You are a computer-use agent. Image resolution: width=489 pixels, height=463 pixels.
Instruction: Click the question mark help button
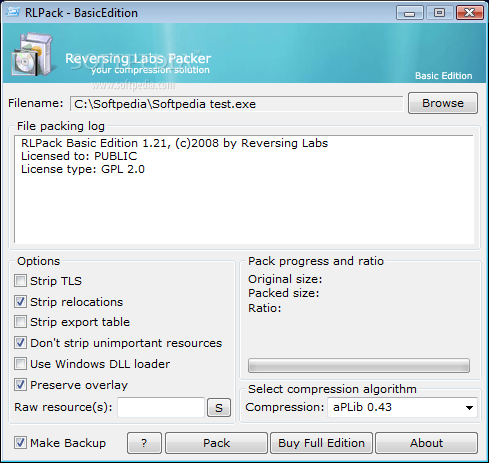[x=144, y=443]
